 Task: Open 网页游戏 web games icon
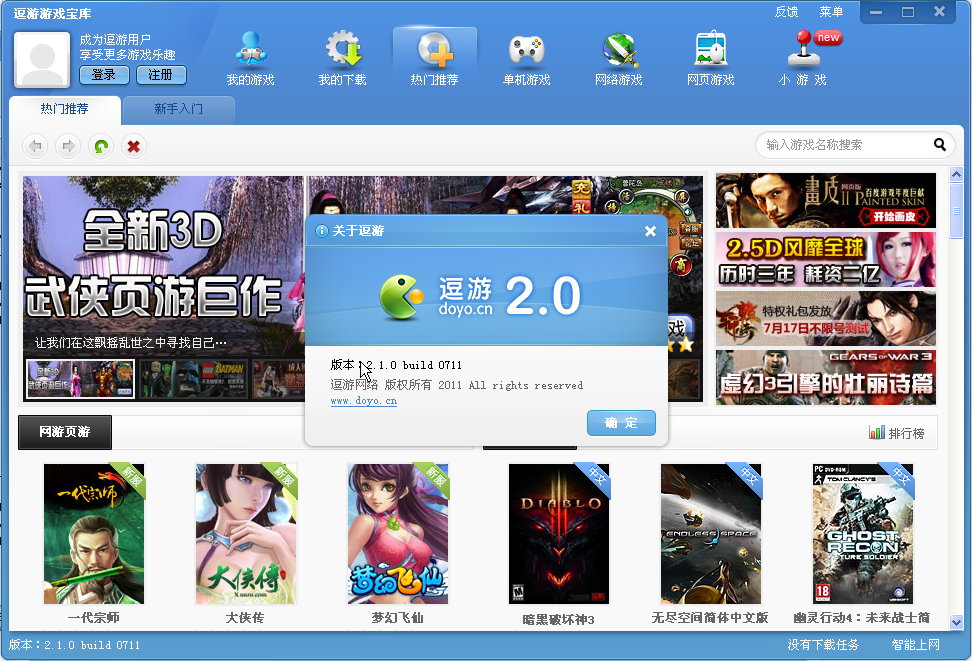coord(710,58)
